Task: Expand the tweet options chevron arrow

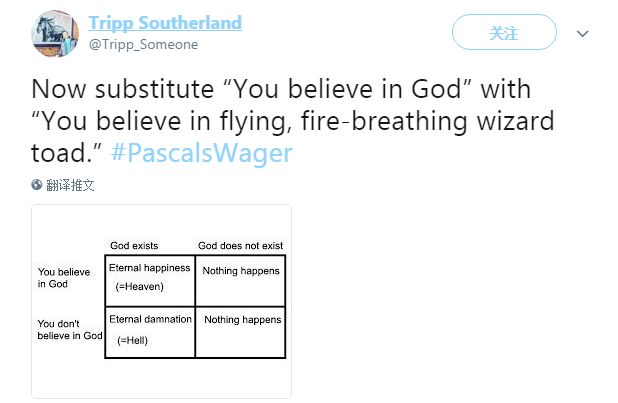Action: click(582, 34)
